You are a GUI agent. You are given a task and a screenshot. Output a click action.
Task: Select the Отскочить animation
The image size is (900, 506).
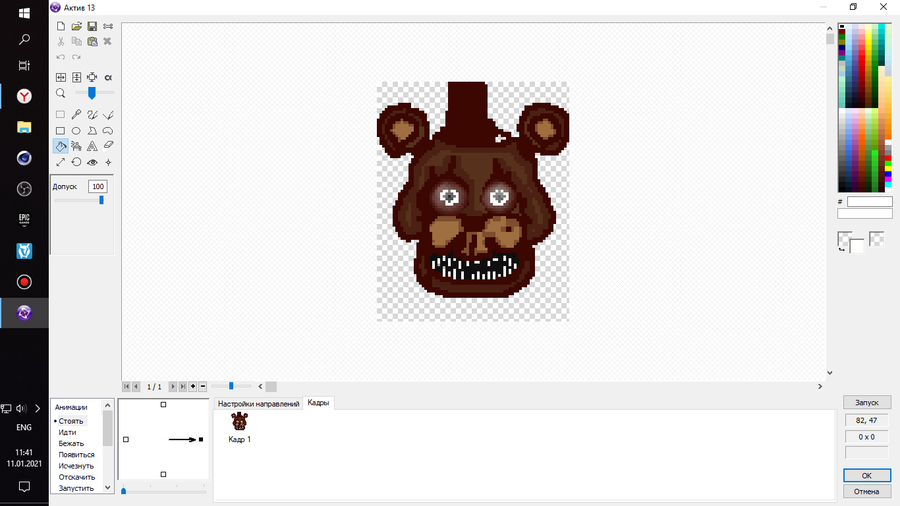click(76, 477)
